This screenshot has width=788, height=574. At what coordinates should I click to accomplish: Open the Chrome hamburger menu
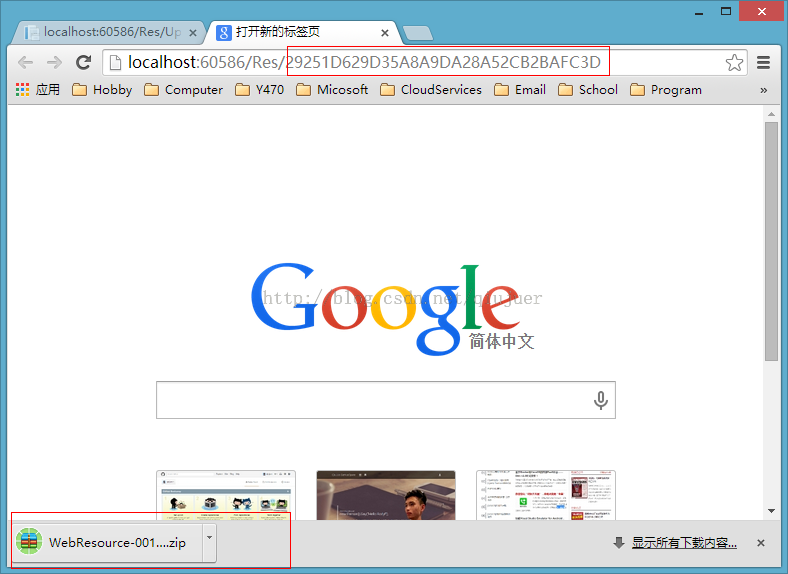[763, 63]
